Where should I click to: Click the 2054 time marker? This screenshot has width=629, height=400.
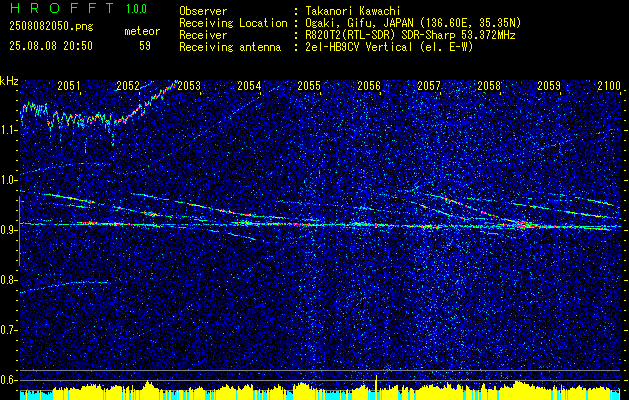tap(249, 85)
